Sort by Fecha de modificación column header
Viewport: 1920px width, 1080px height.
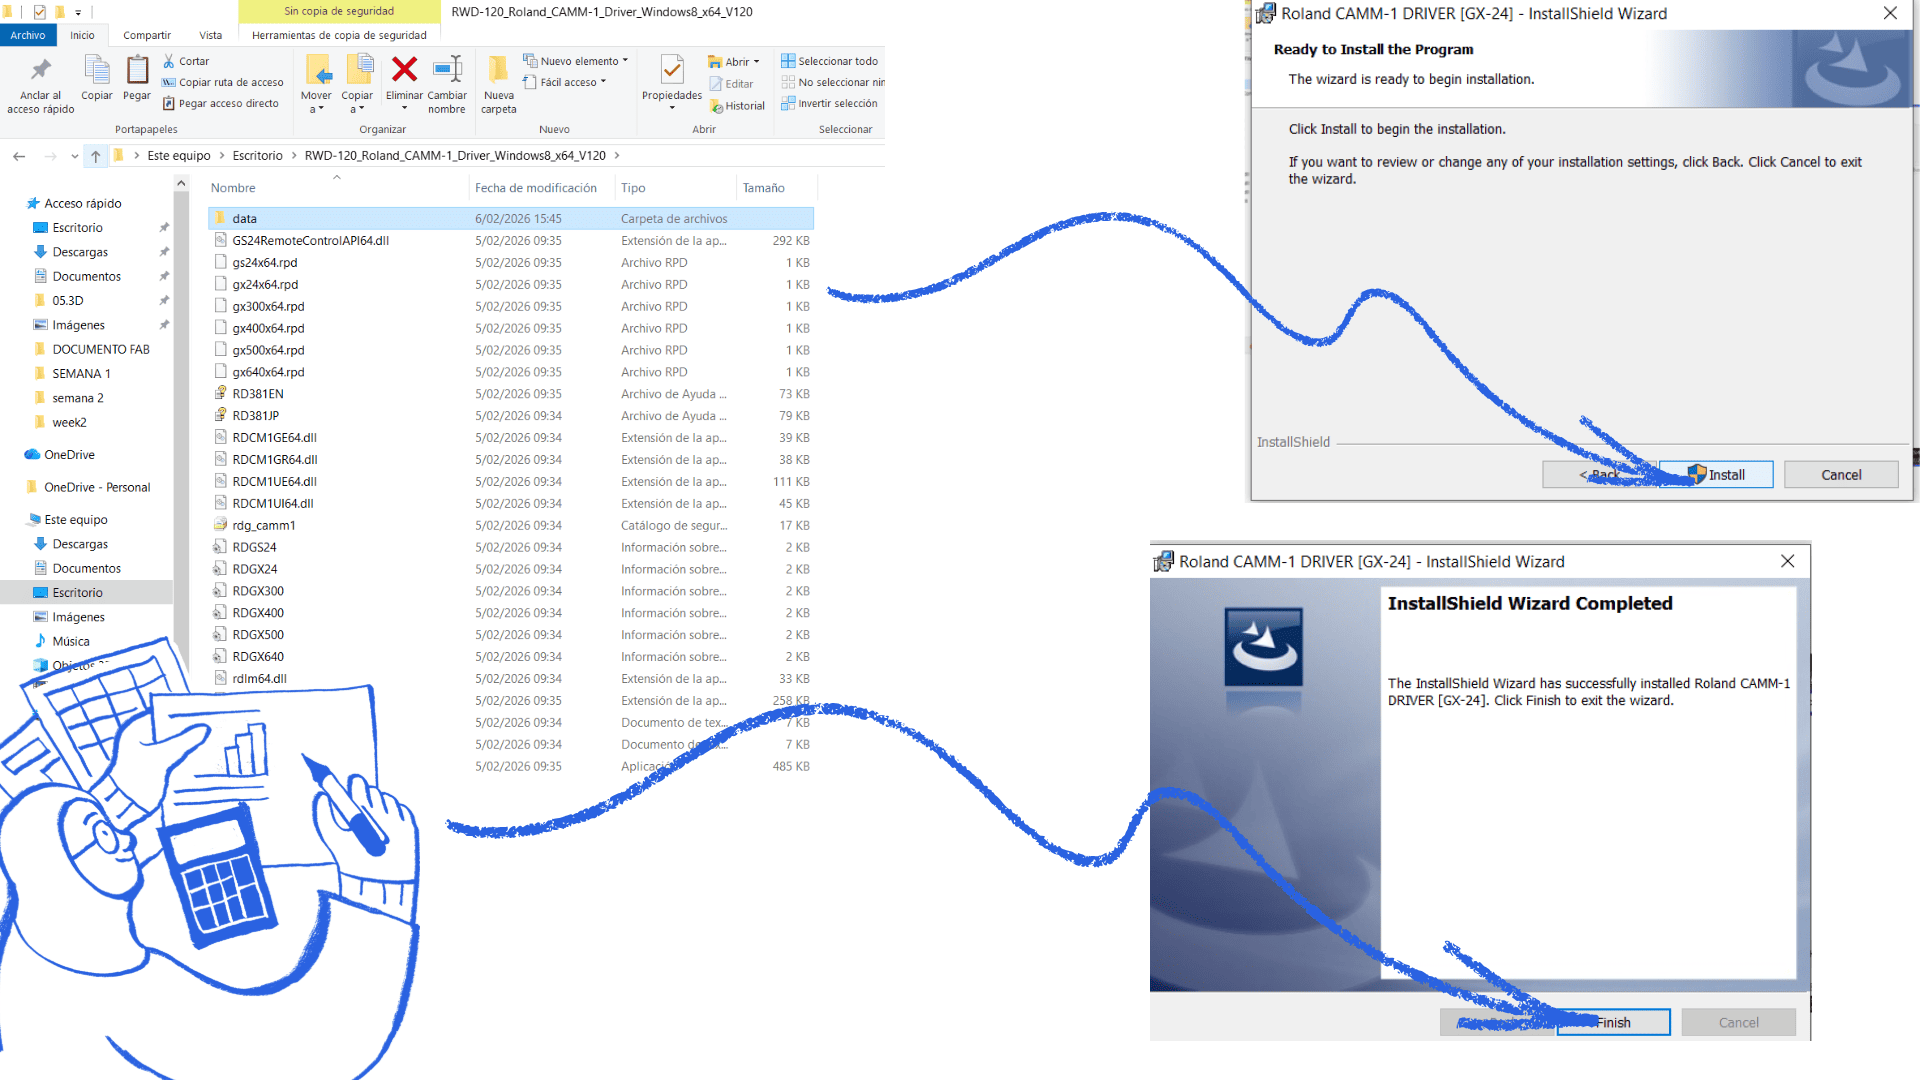point(535,188)
